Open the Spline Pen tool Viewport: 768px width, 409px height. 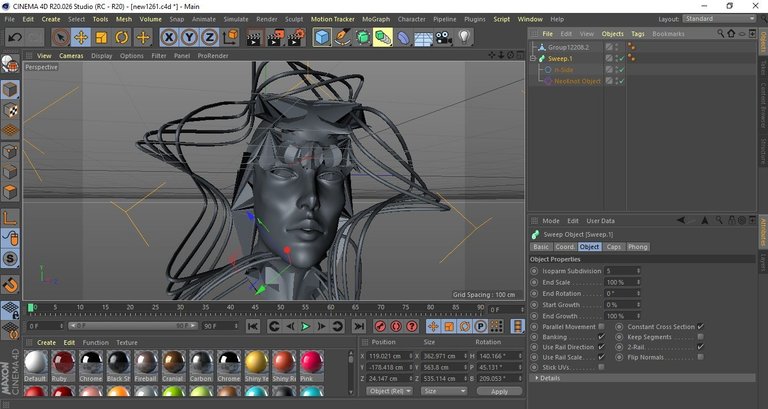pos(342,37)
